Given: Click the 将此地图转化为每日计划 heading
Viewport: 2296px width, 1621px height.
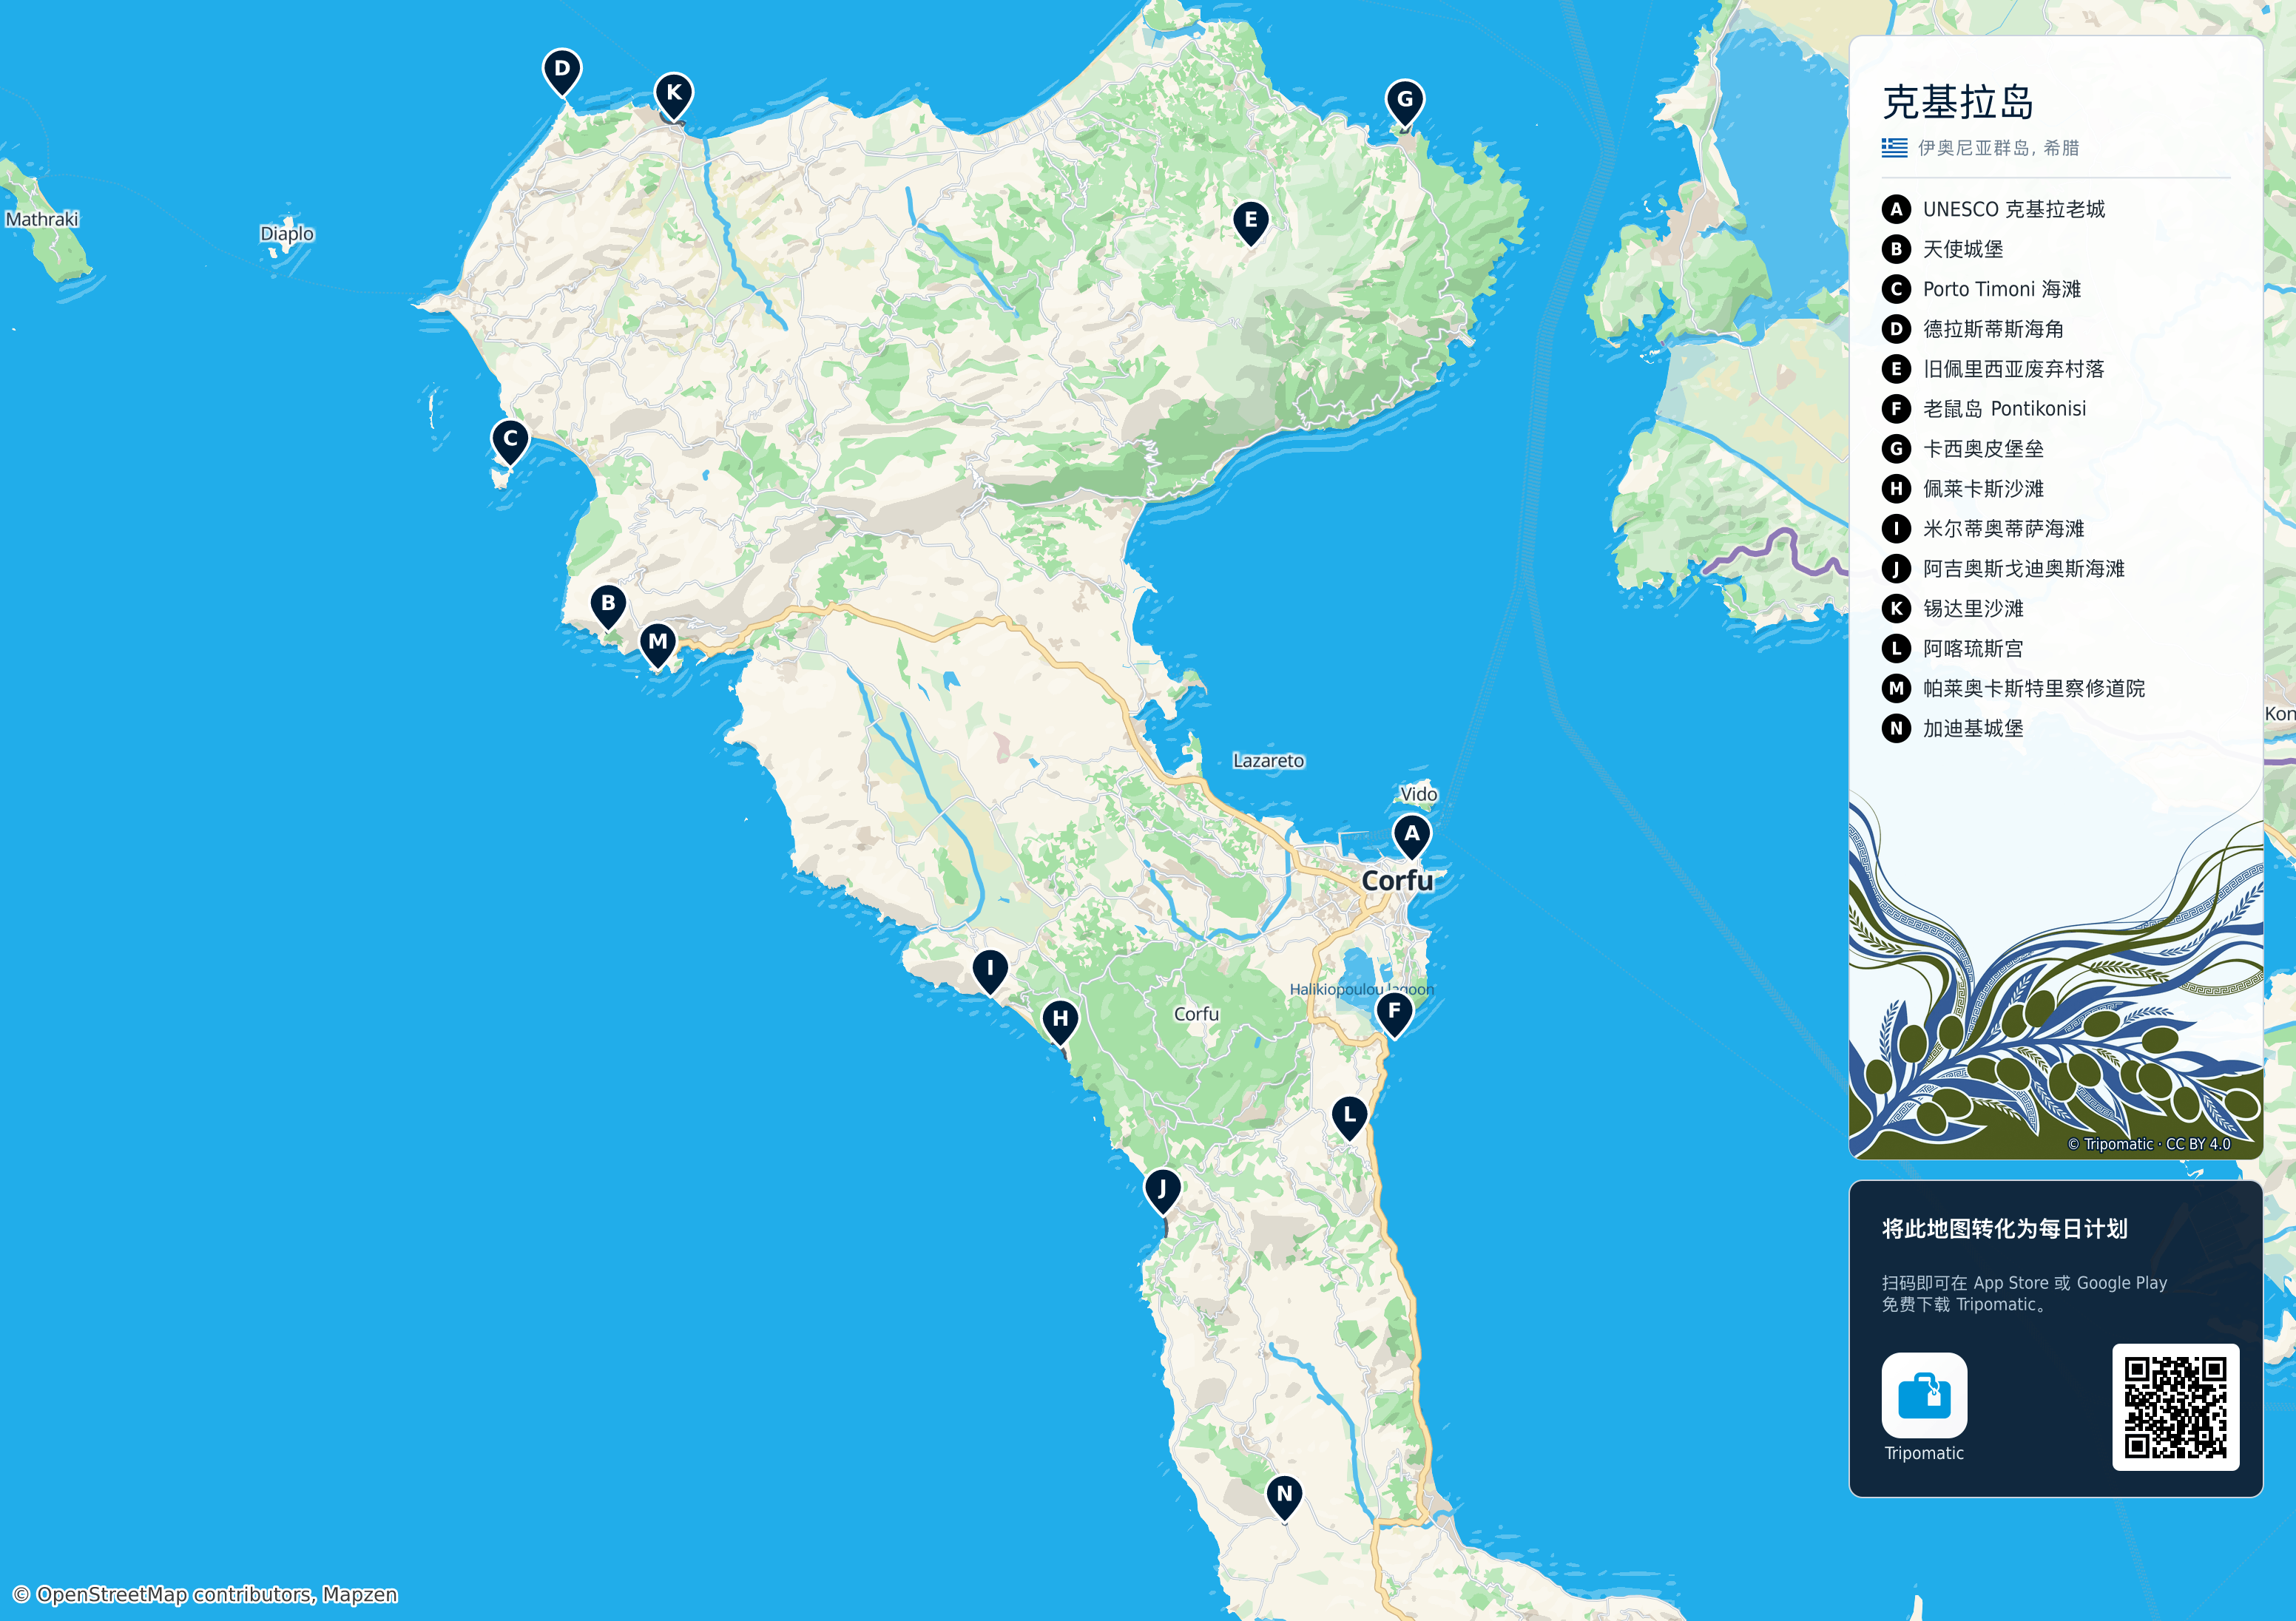Looking at the screenshot, I should 2004,1229.
